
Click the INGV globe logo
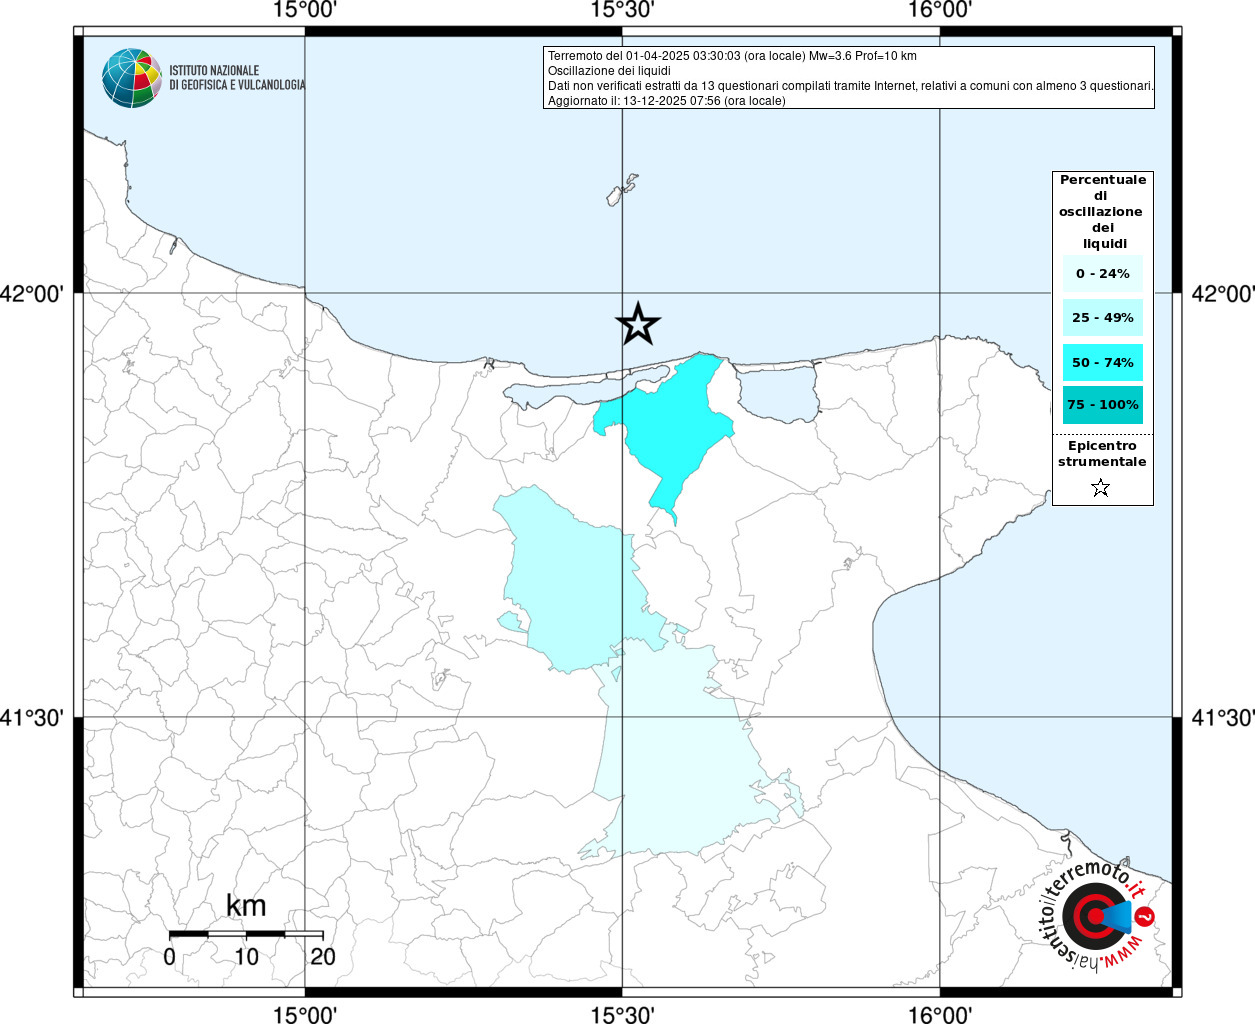131,78
